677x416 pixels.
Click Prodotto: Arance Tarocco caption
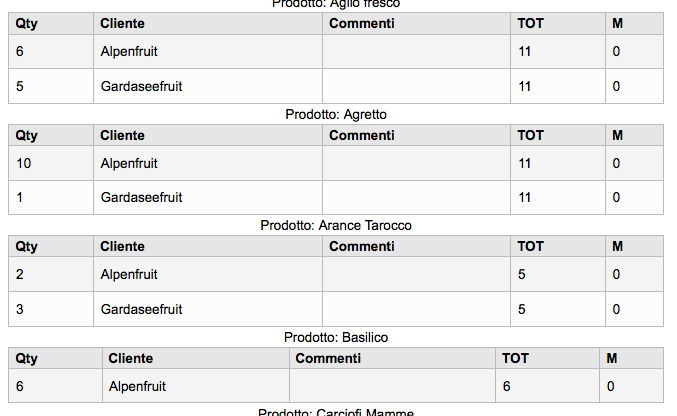[x=336, y=225]
